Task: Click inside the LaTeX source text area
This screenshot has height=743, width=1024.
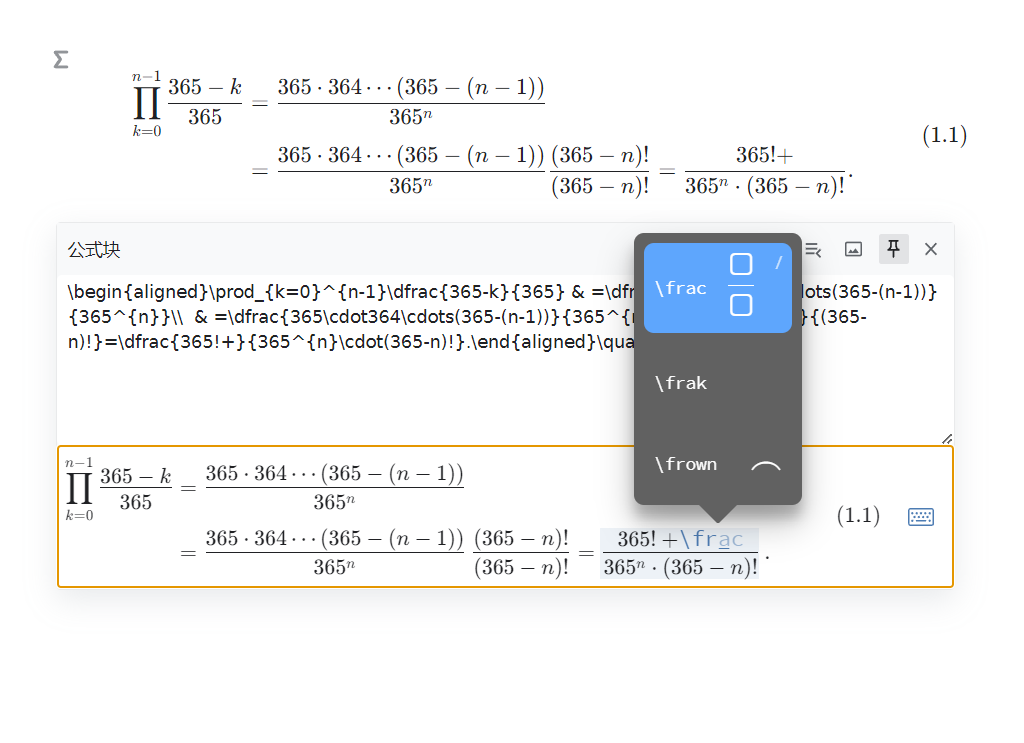Action: [350, 390]
